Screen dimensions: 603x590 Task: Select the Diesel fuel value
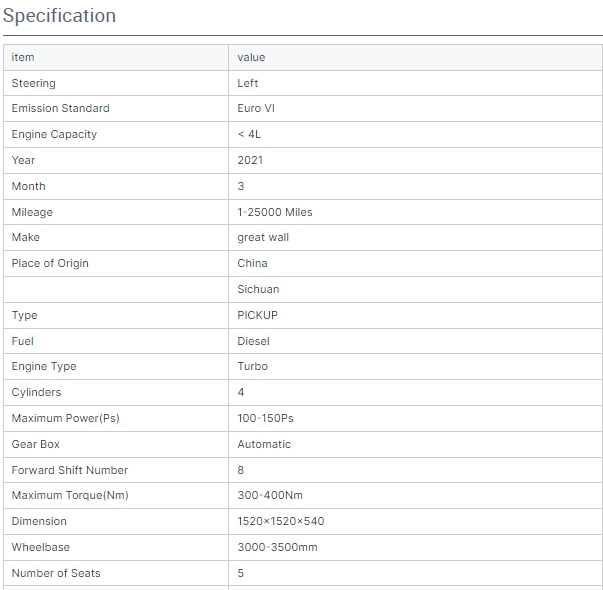click(x=253, y=341)
